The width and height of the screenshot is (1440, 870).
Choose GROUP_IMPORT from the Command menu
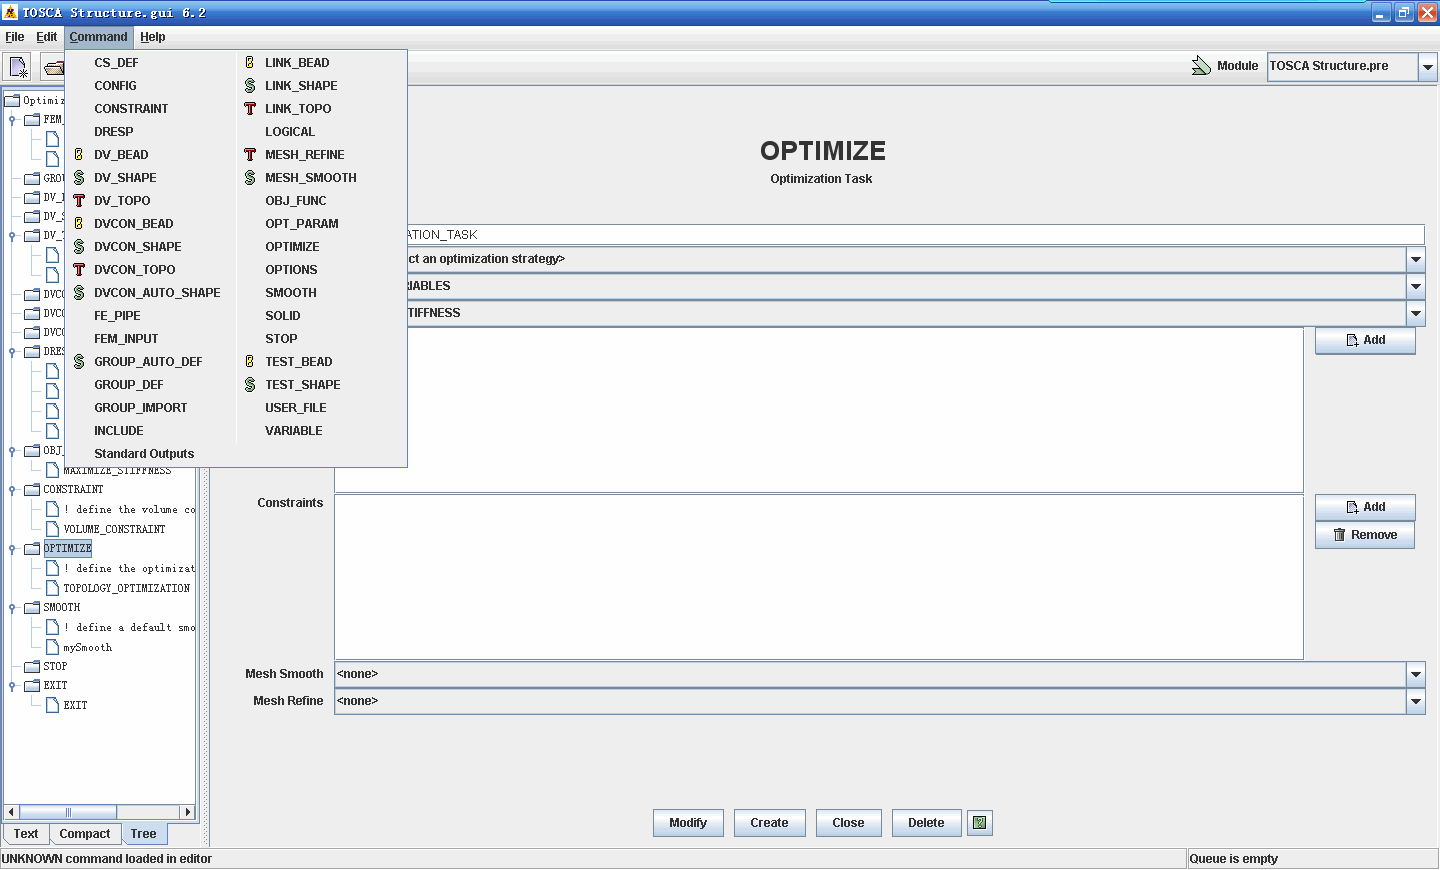coord(140,408)
